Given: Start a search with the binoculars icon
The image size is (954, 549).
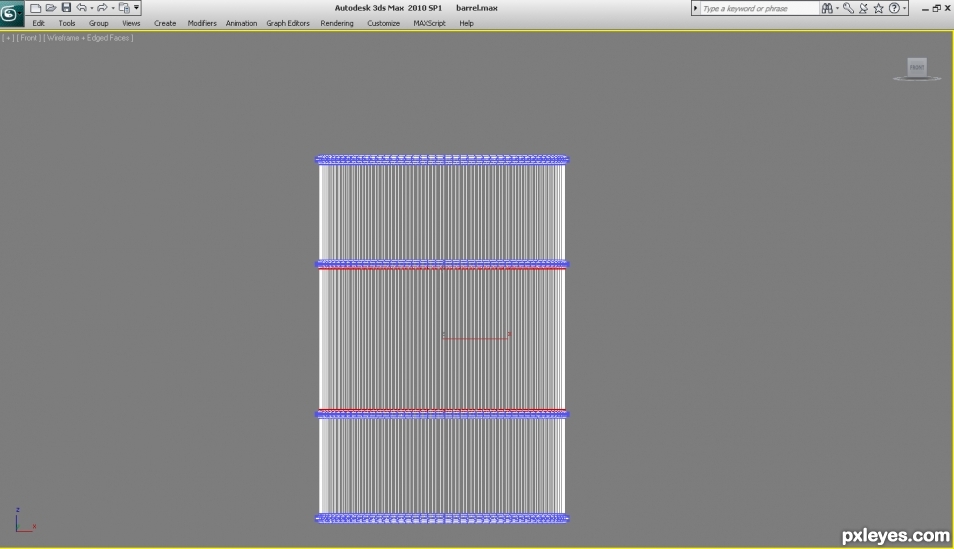Looking at the screenshot, I should pos(827,8).
